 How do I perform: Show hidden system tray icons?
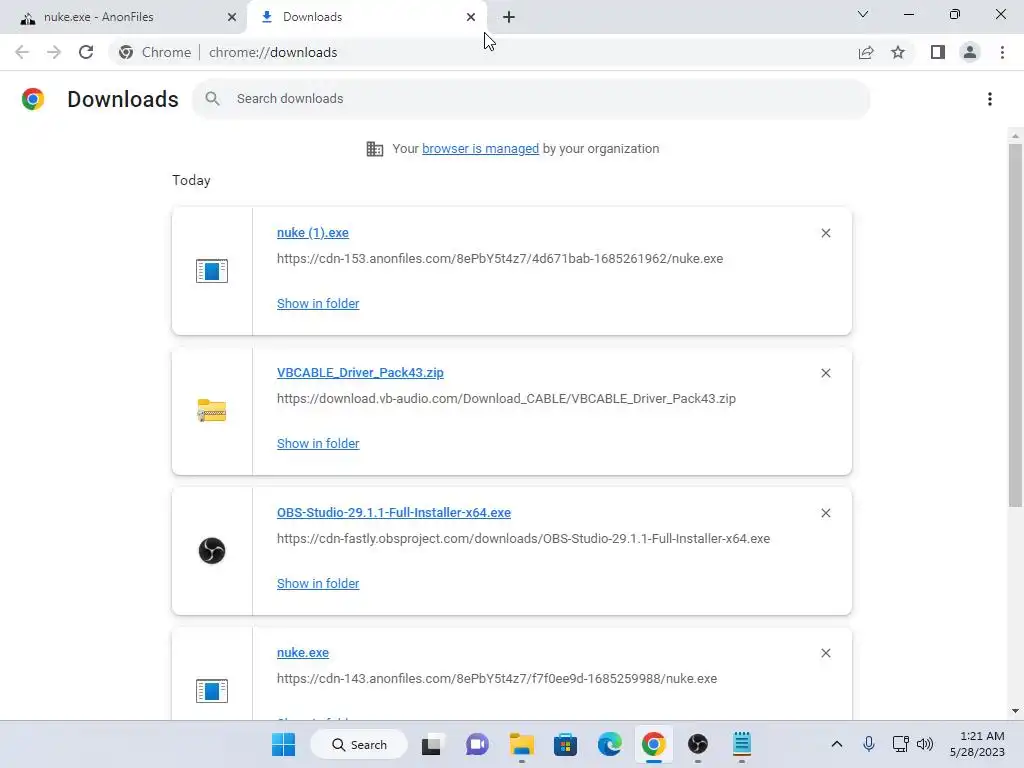837,744
